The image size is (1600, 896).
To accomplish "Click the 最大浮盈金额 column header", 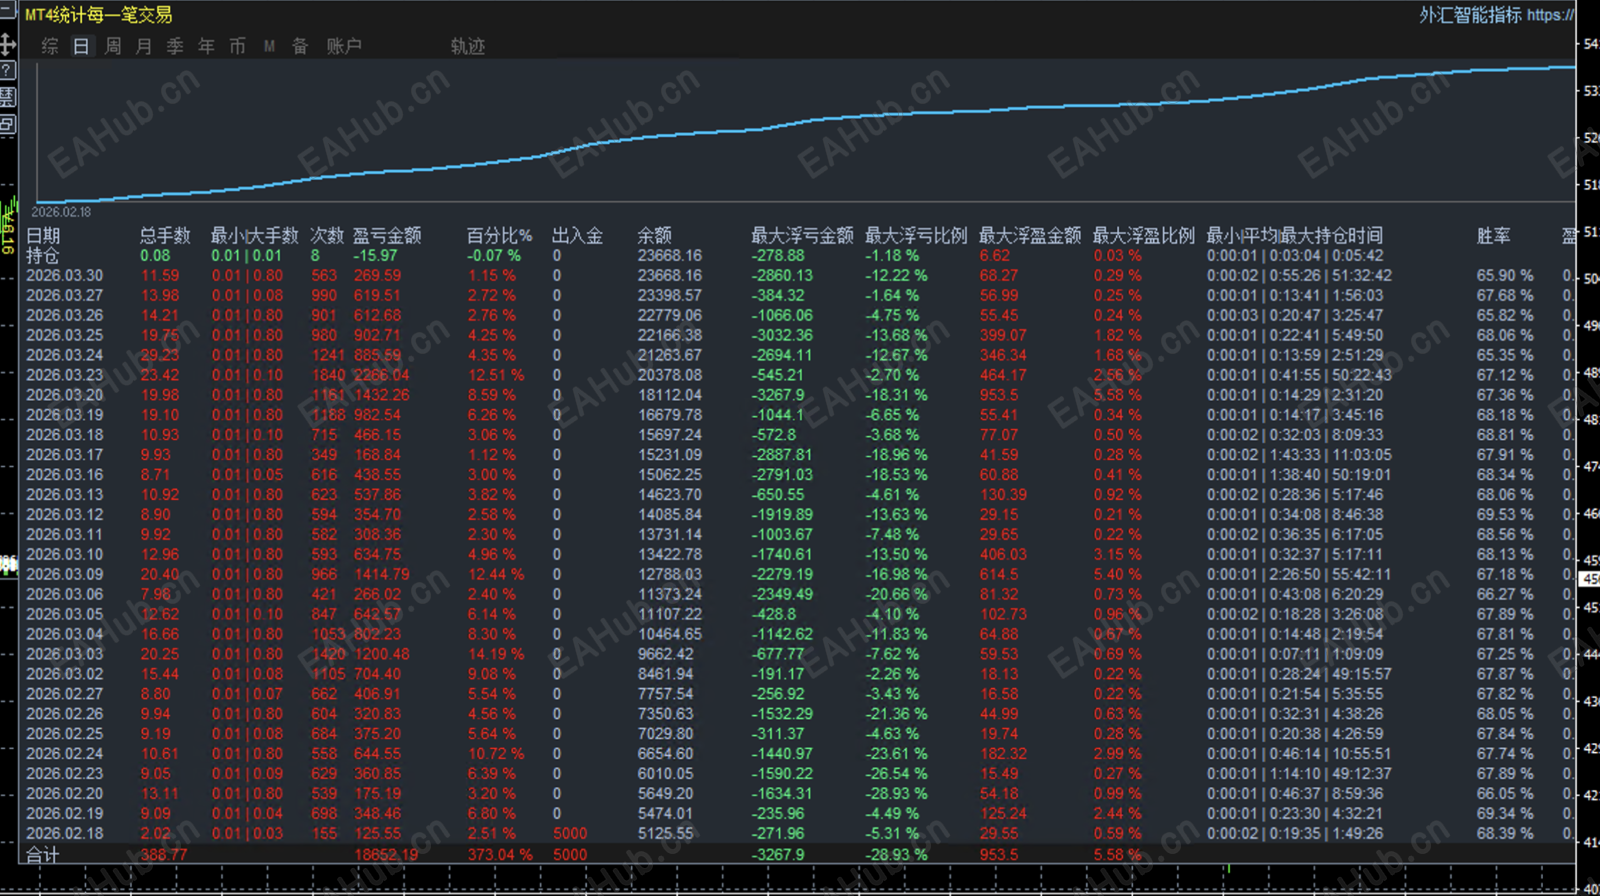I will 1030,236.
